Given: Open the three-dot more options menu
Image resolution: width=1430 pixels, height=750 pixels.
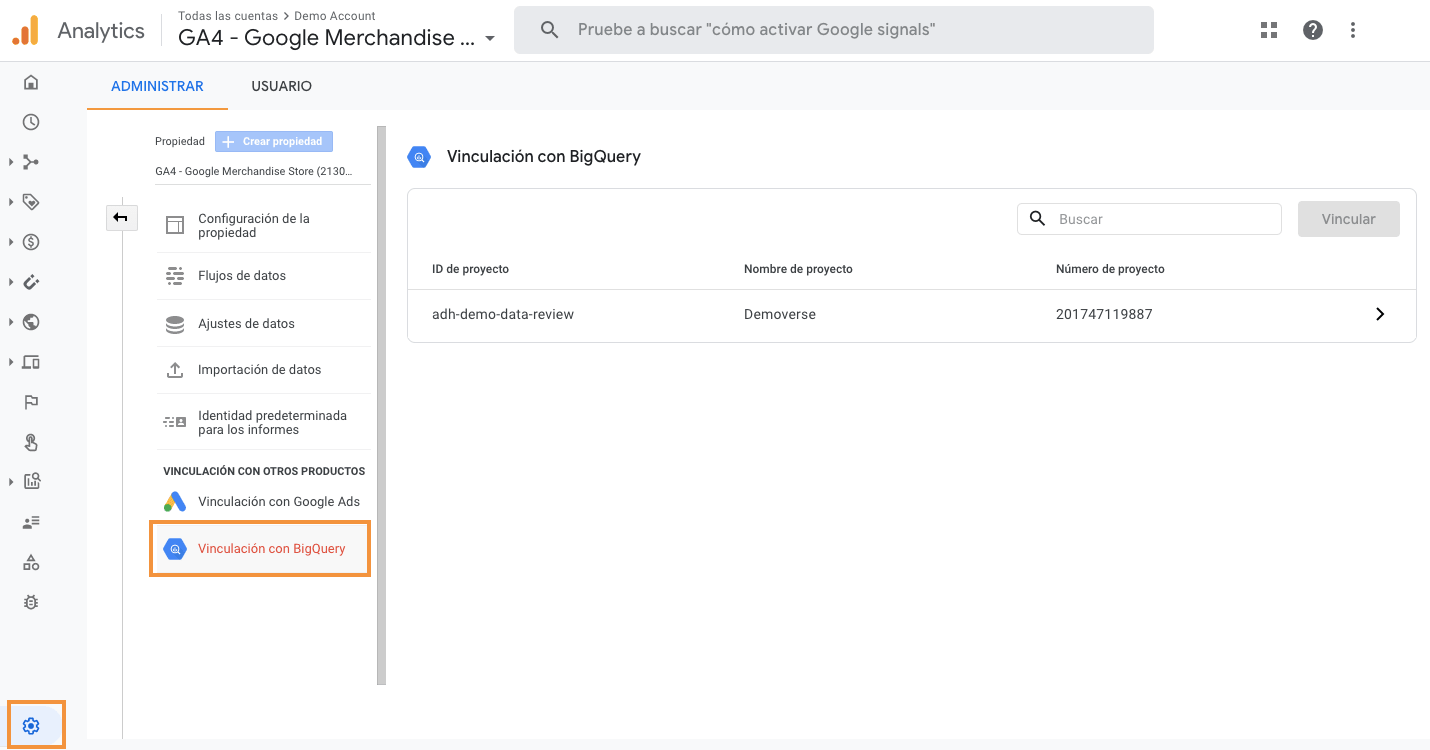Looking at the screenshot, I should tap(1353, 30).
